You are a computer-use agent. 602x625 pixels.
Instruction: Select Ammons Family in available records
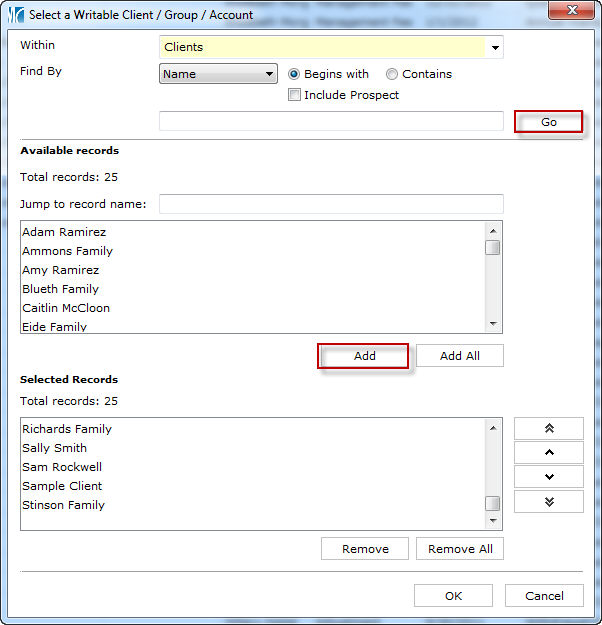coord(67,251)
